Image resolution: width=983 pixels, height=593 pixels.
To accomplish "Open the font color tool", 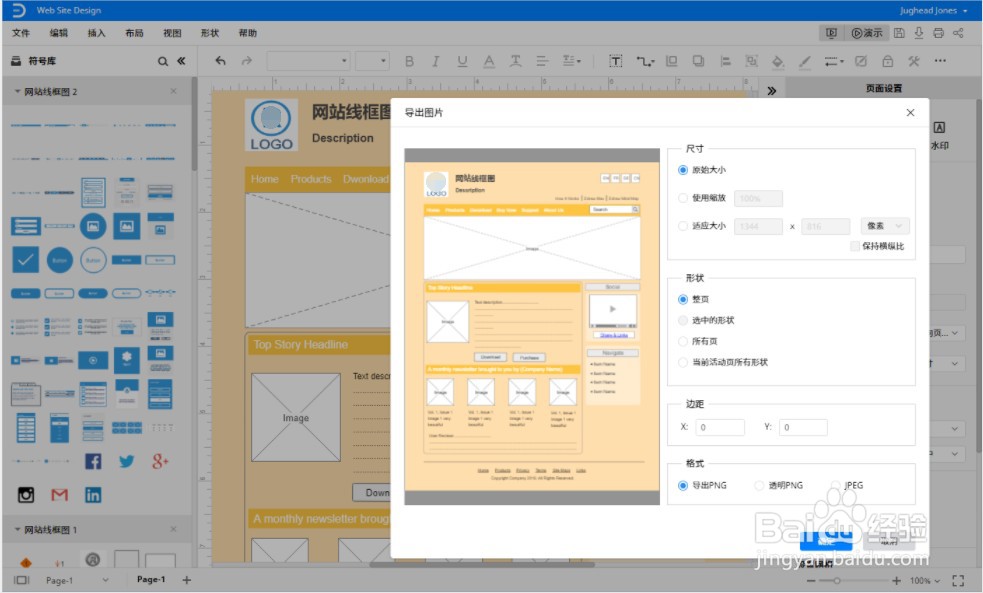I will 488,61.
